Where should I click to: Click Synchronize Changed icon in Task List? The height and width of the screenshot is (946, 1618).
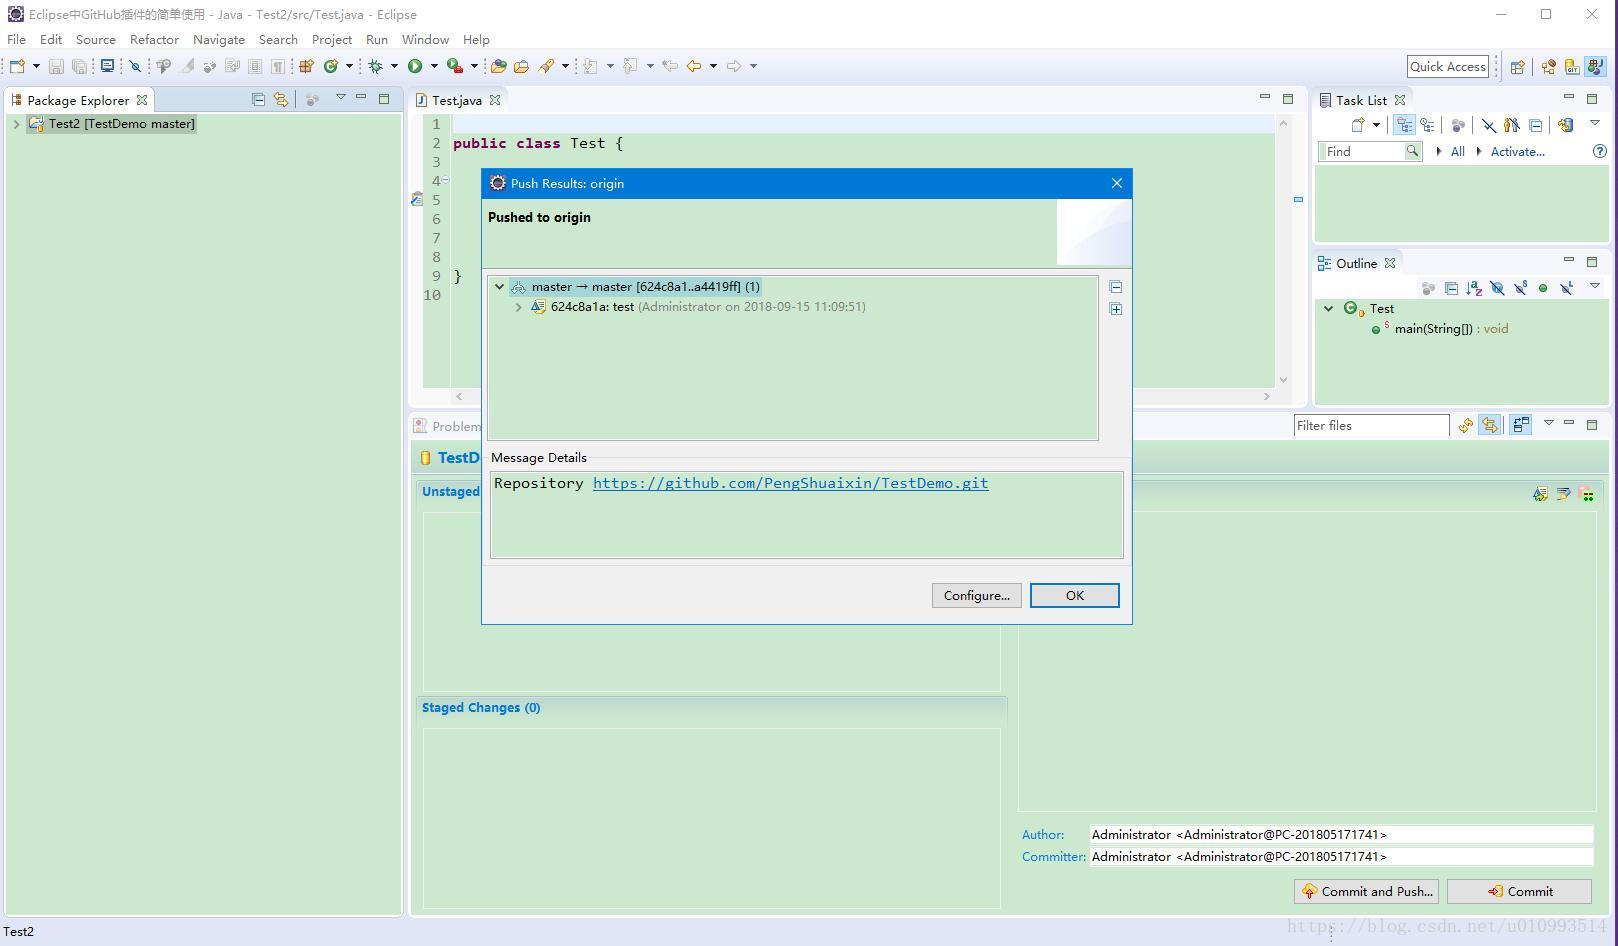tap(1566, 125)
